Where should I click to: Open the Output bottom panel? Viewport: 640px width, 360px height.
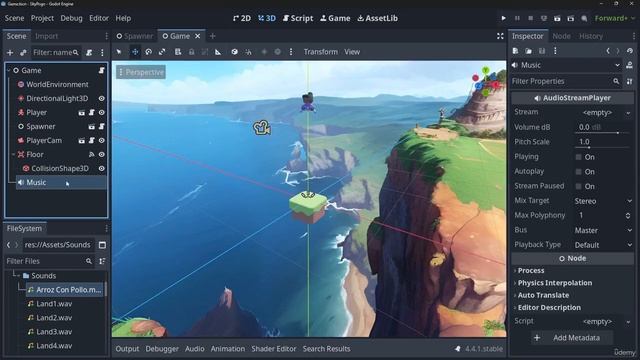(x=127, y=349)
